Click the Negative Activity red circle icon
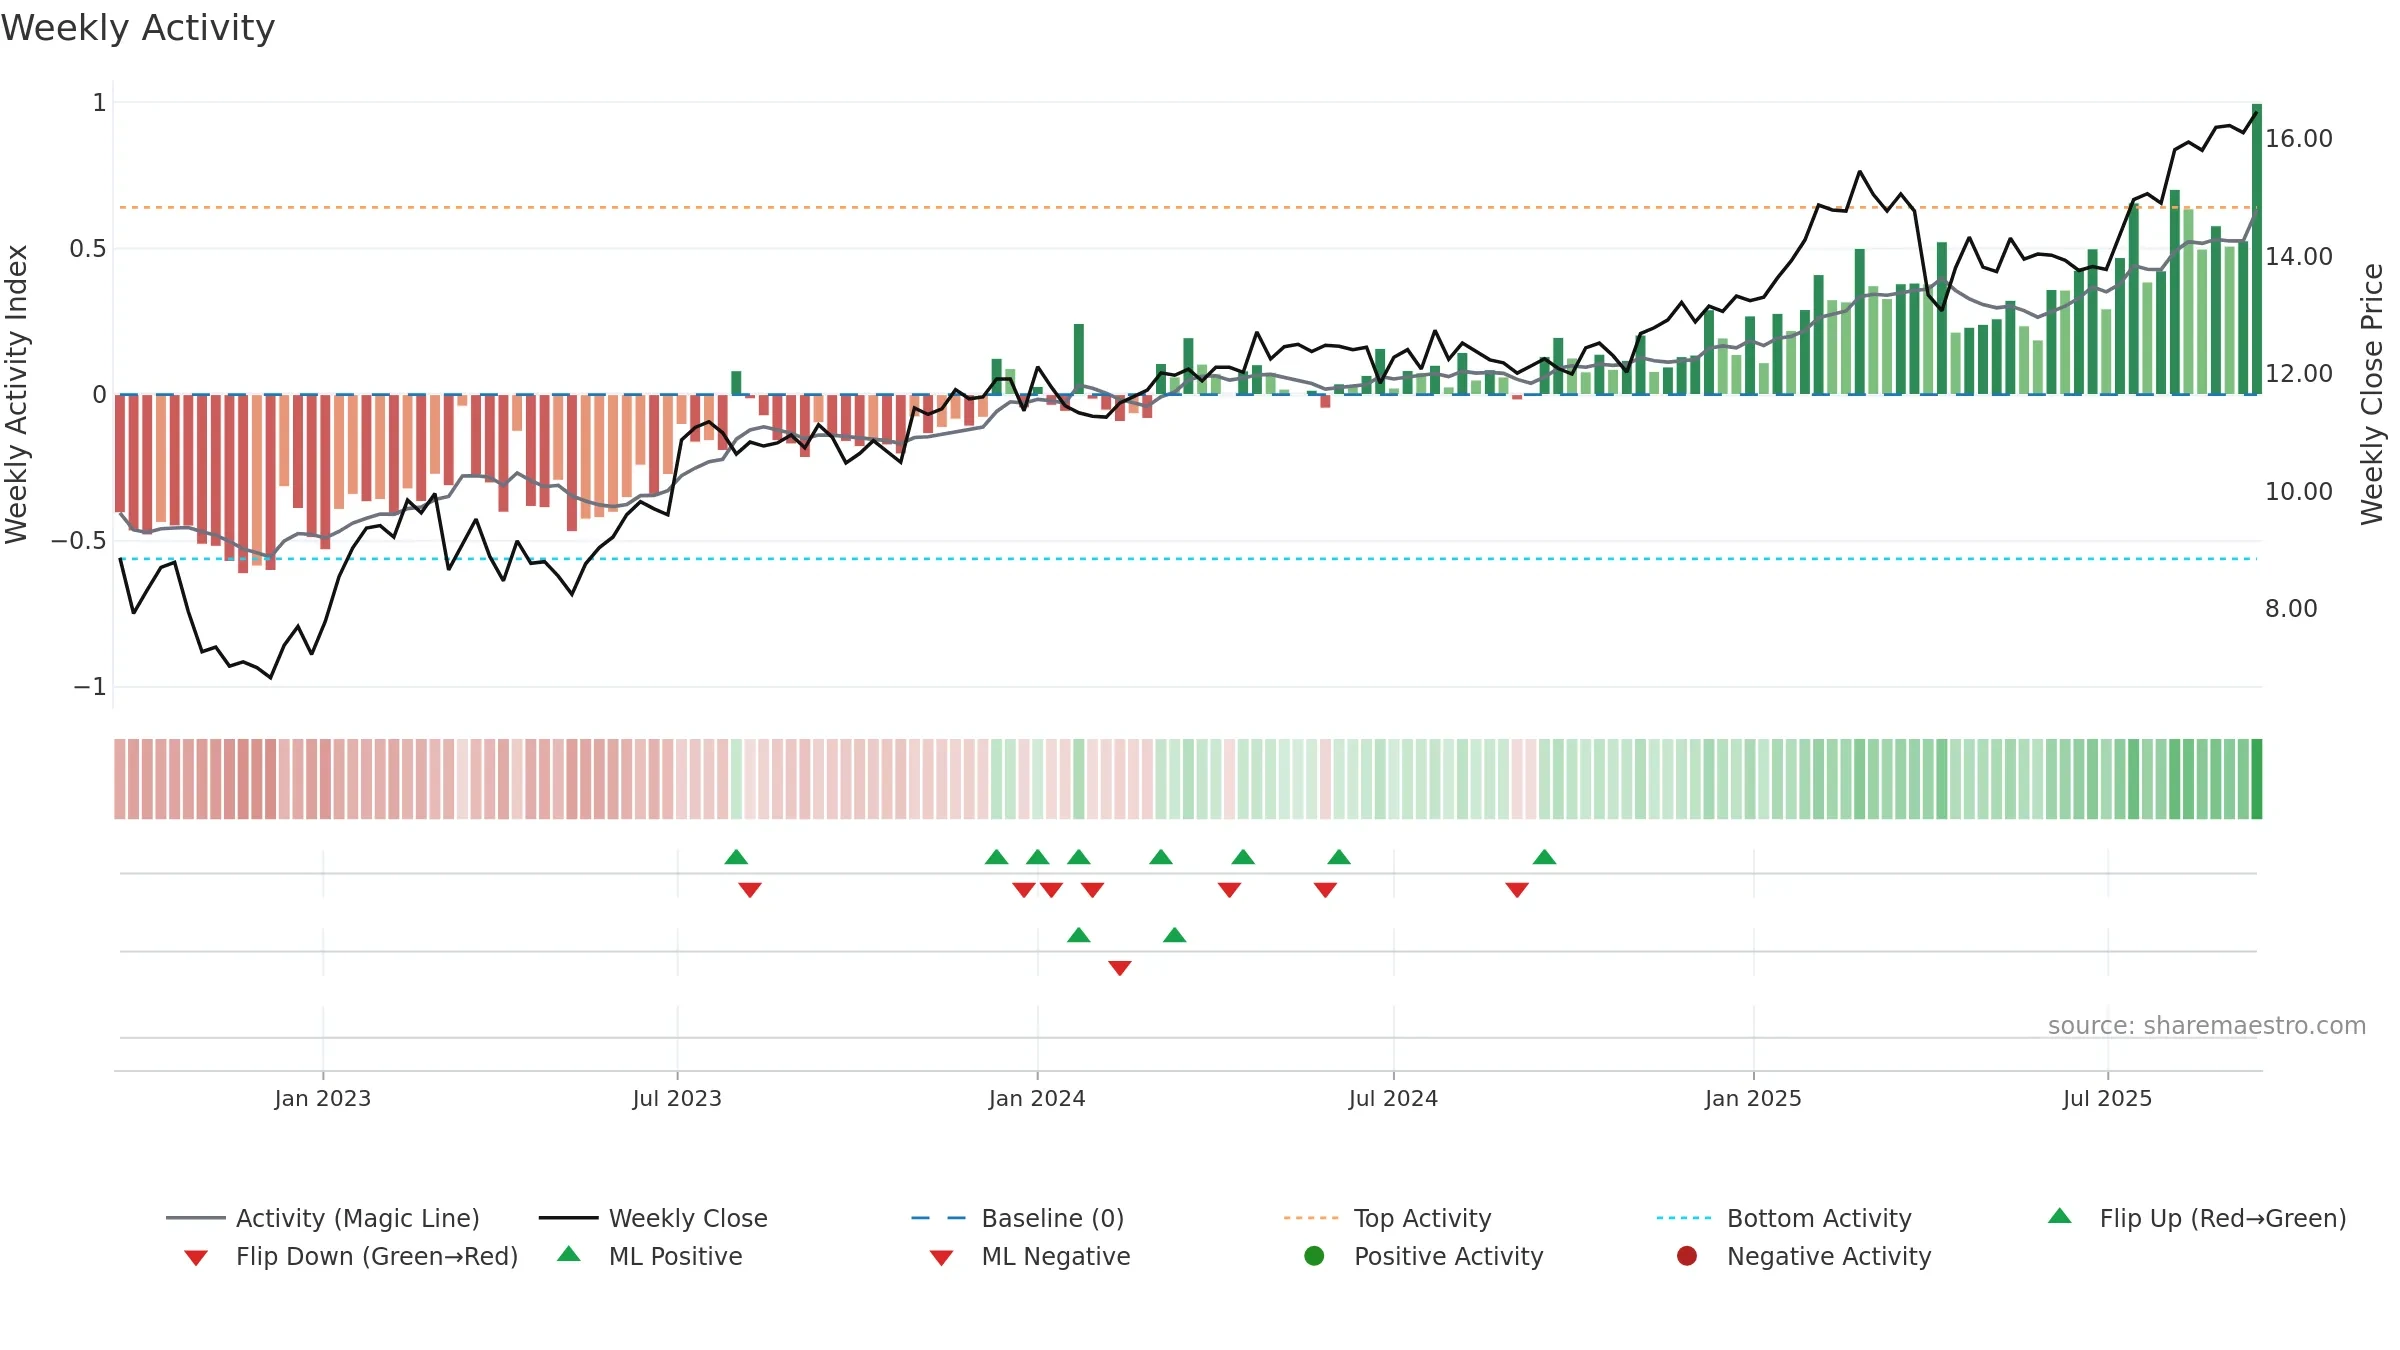The height and width of the screenshot is (1350, 2400). point(1687,1256)
